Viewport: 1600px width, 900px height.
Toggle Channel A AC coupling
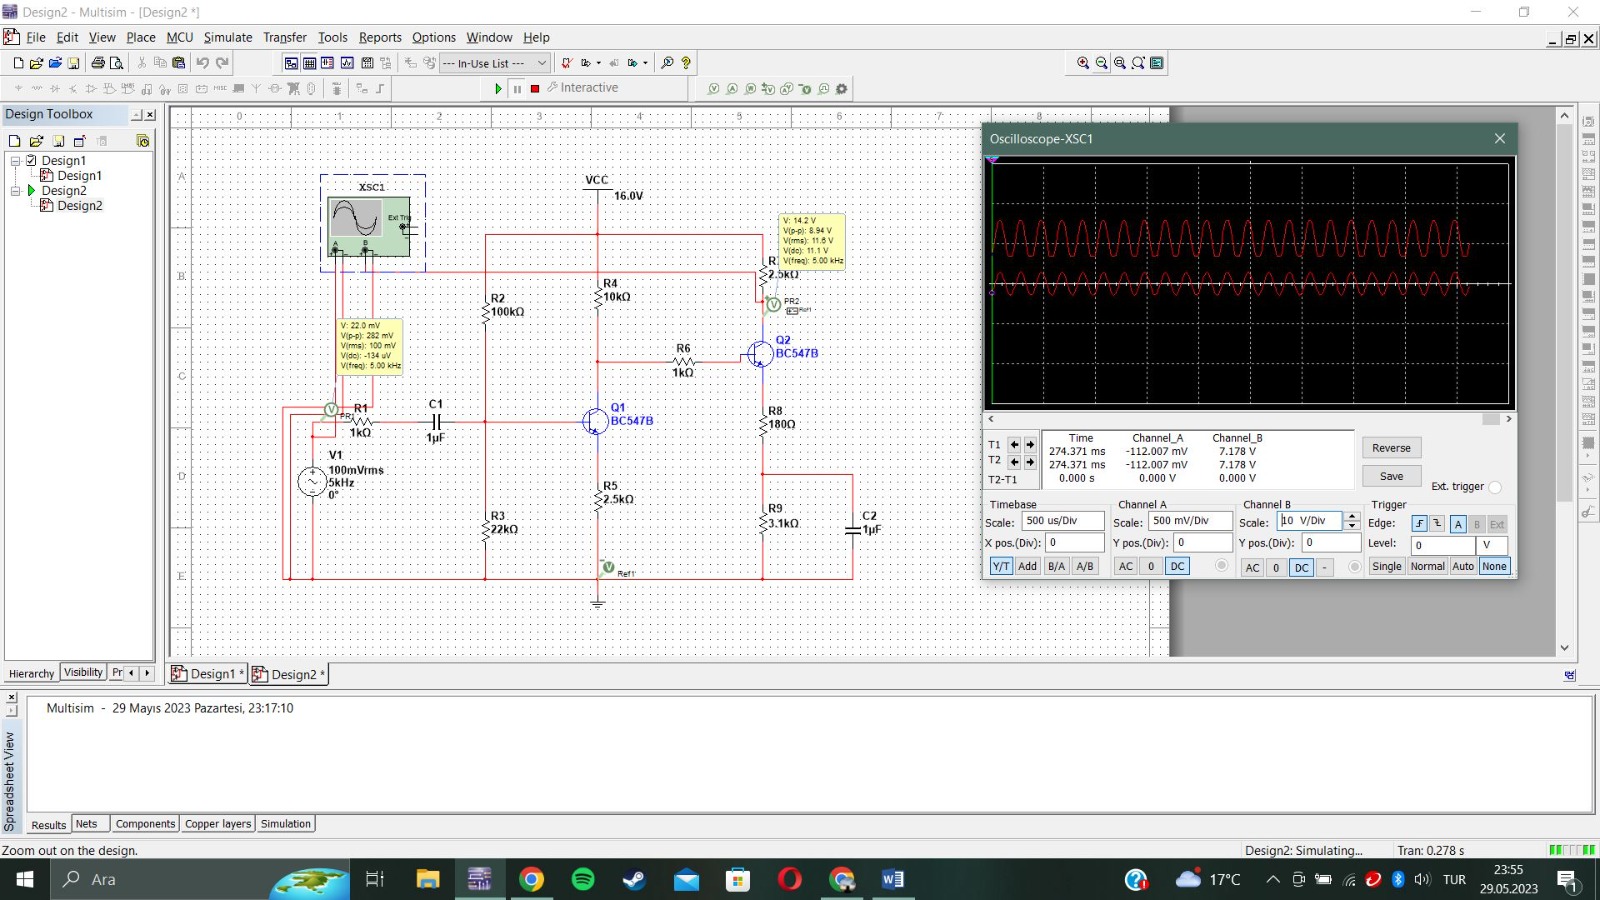click(x=1126, y=566)
